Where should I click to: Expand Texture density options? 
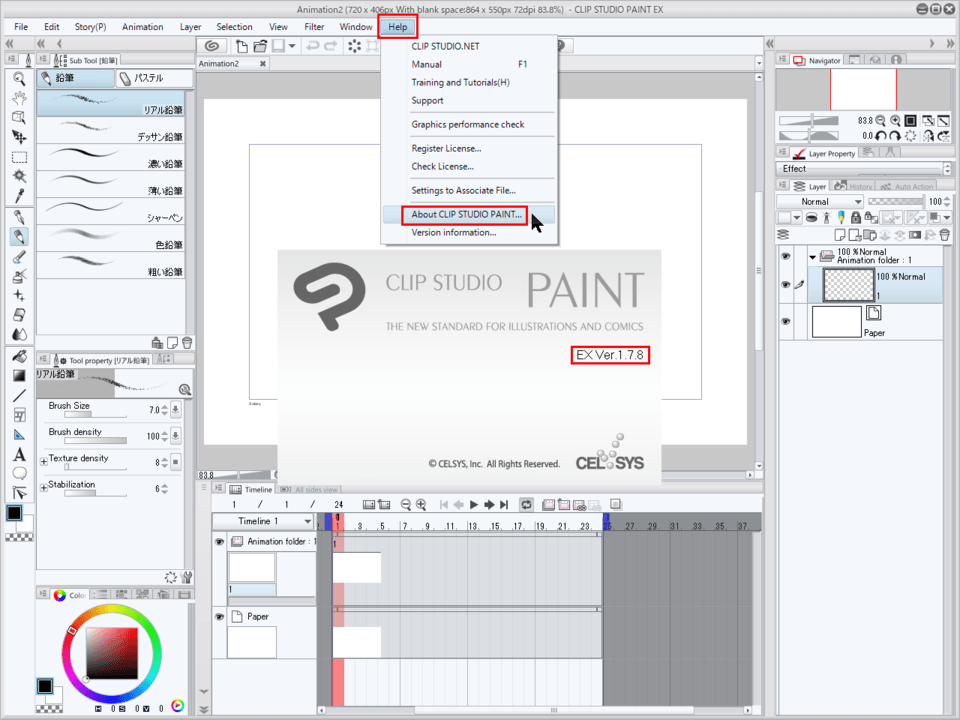click(x=43, y=461)
